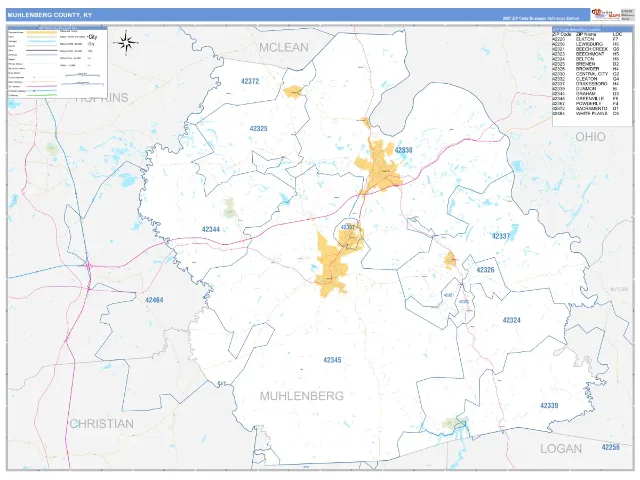This screenshot has height=480, width=640.
Task: Click the MUHLENBERG COUNTY, KY title
Action: 50,15
